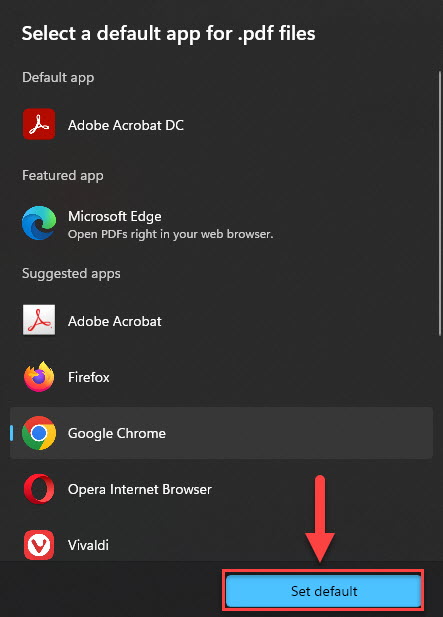
Task: Click the Set default button
Action: [x=323, y=591]
